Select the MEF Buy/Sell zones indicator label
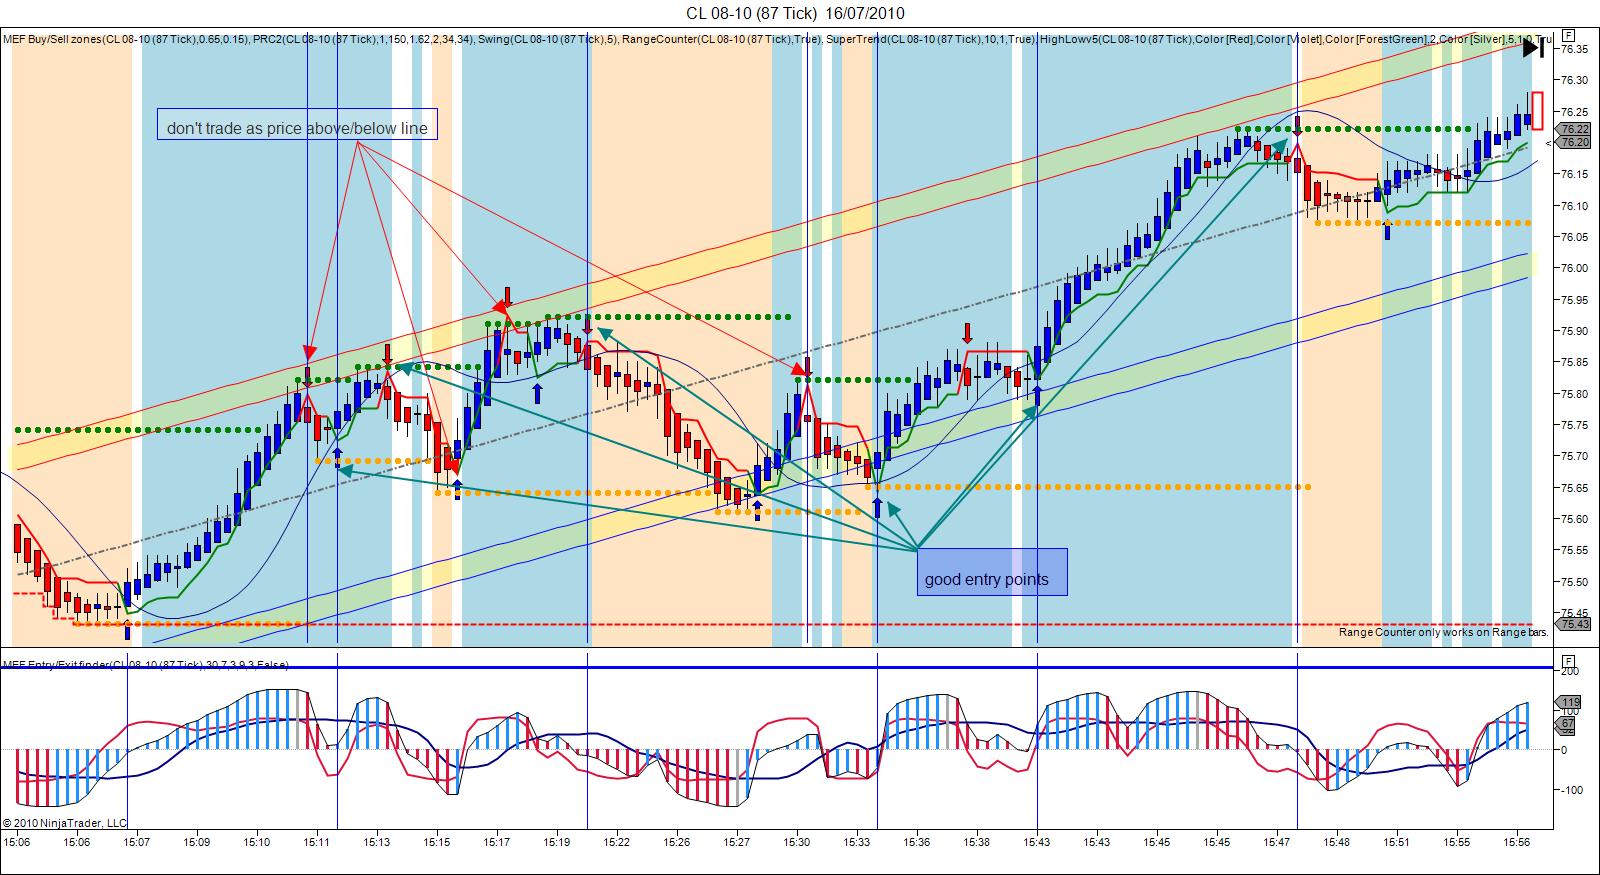This screenshot has width=1600, height=875. (x=125, y=39)
